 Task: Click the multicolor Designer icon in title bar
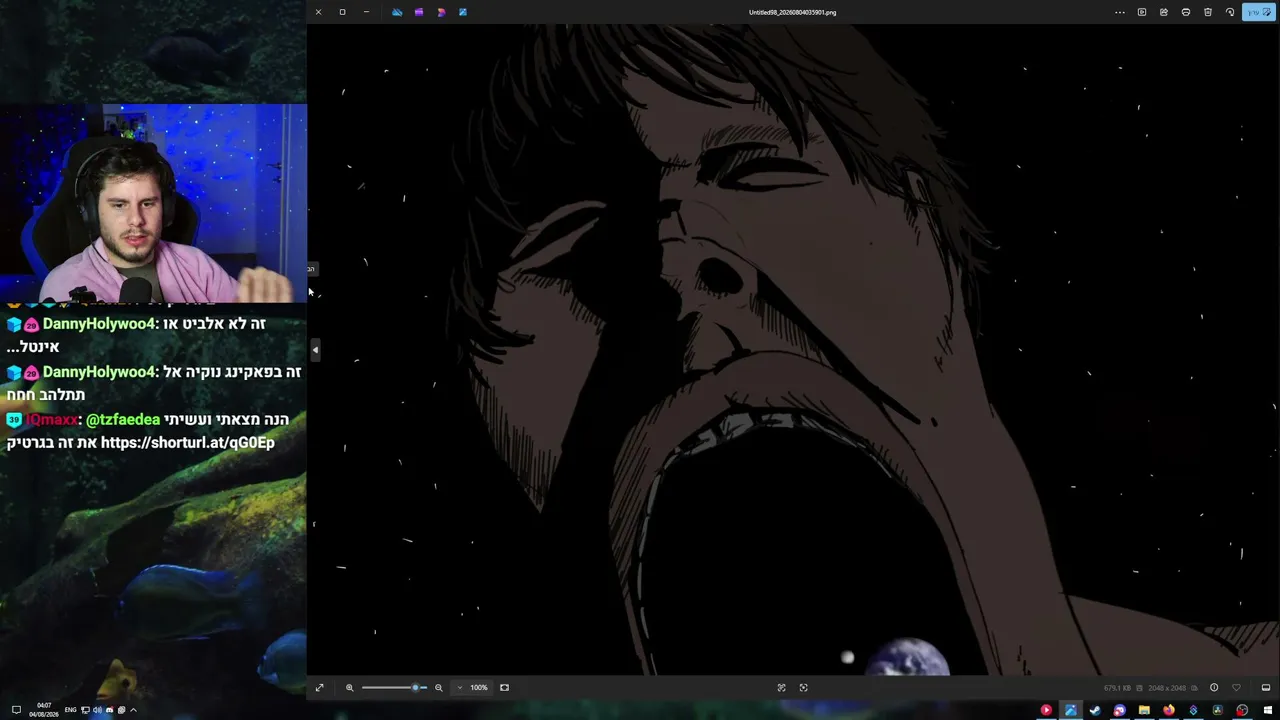click(441, 12)
